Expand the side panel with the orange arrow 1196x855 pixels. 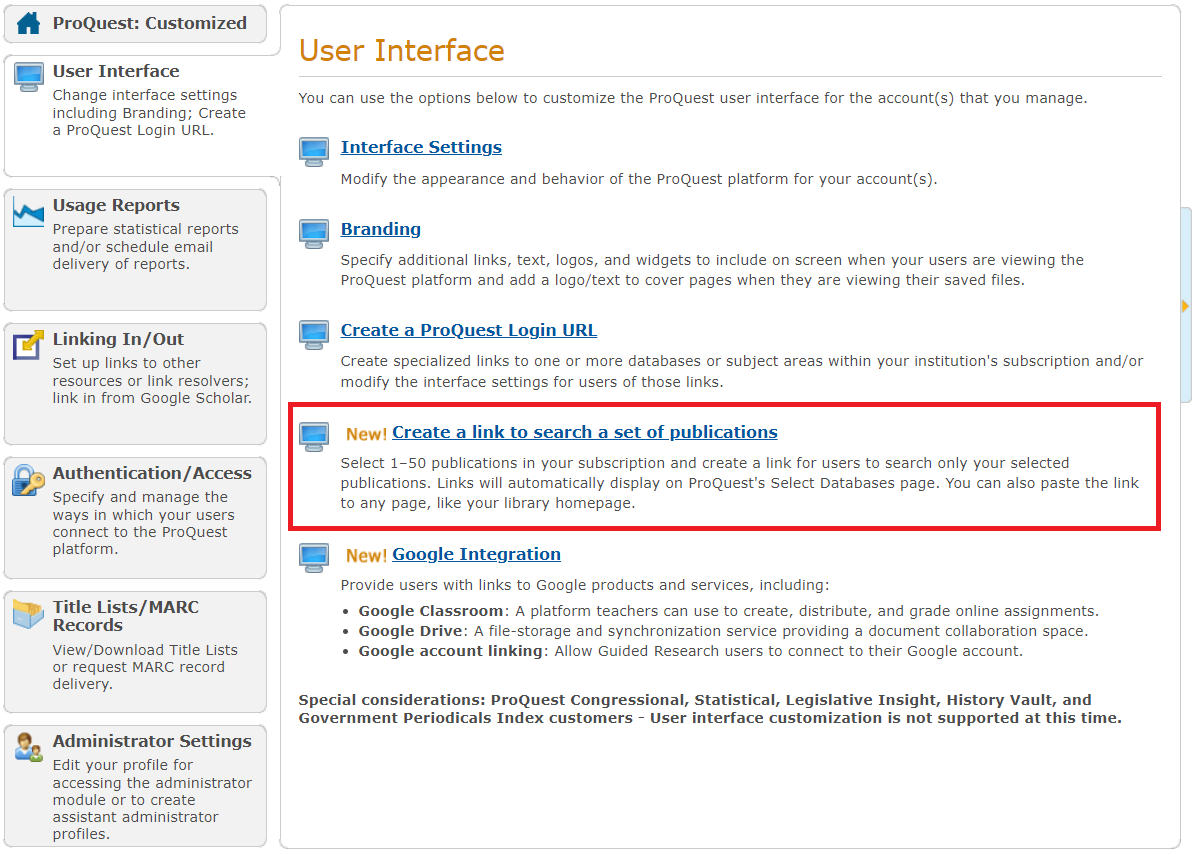click(x=1185, y=306)
